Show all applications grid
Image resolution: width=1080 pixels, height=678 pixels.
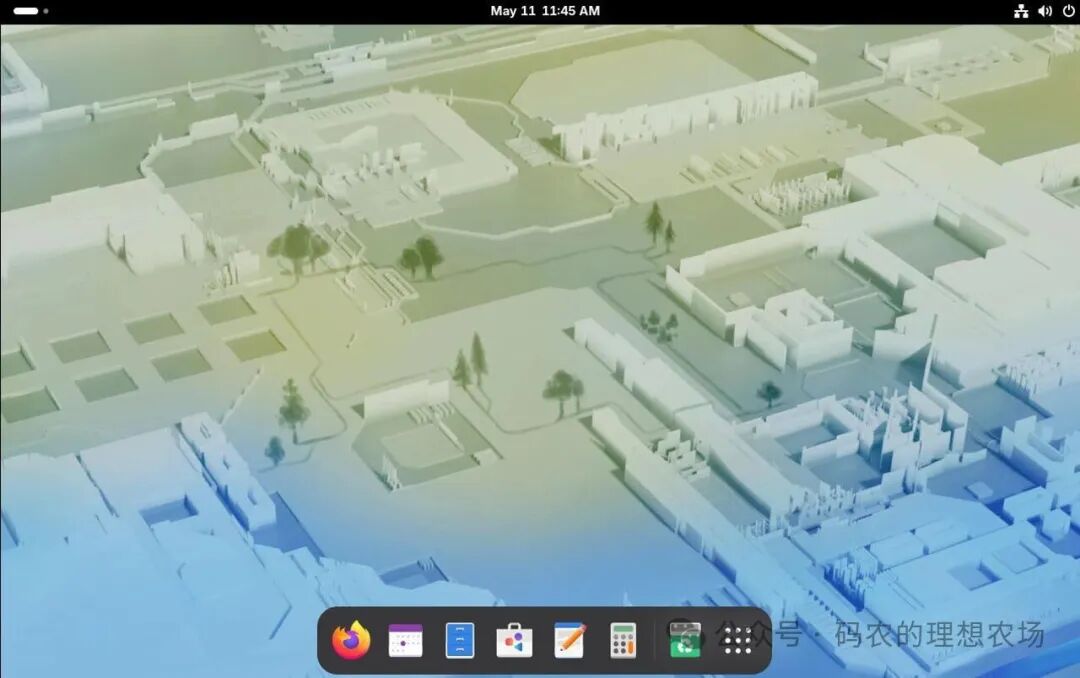pos(738,641)
